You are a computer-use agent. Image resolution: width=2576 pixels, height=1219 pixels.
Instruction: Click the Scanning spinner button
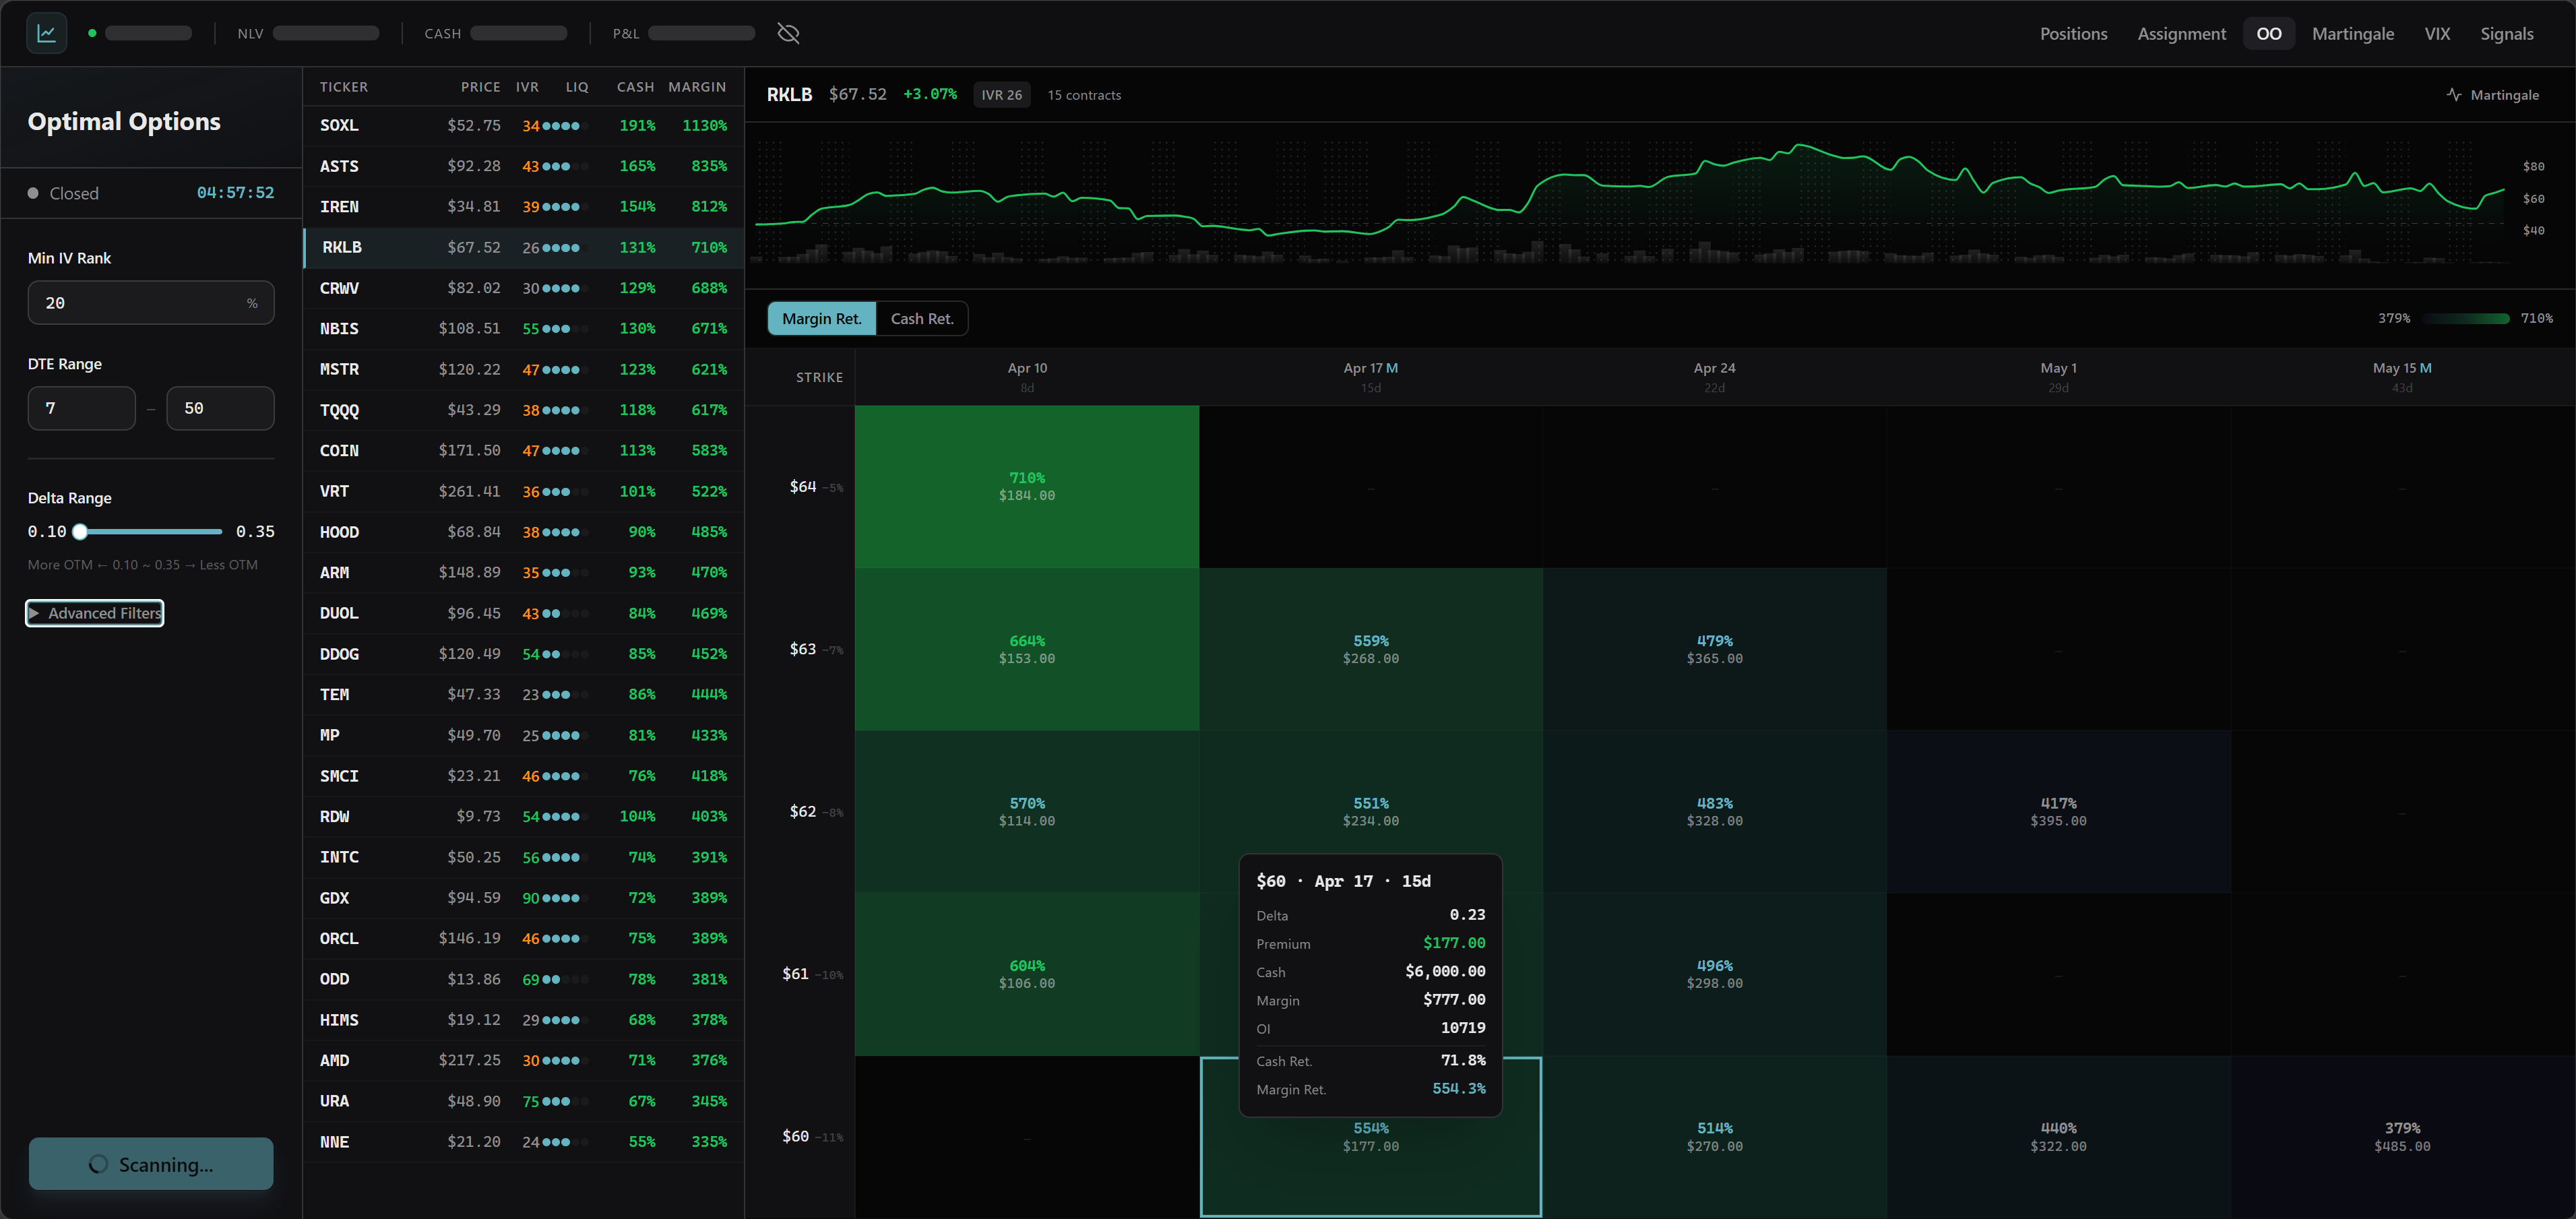point(151,1164)
